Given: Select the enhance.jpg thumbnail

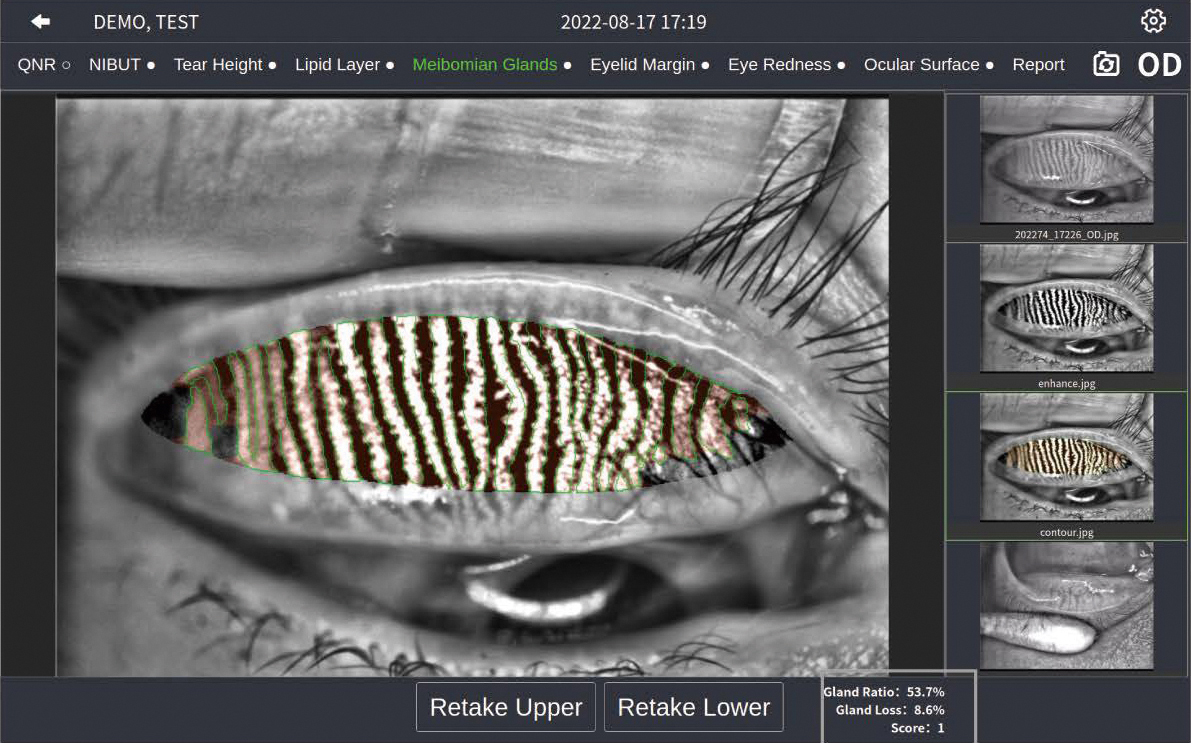Looking at the screenshot, I should click(1066, 317).
